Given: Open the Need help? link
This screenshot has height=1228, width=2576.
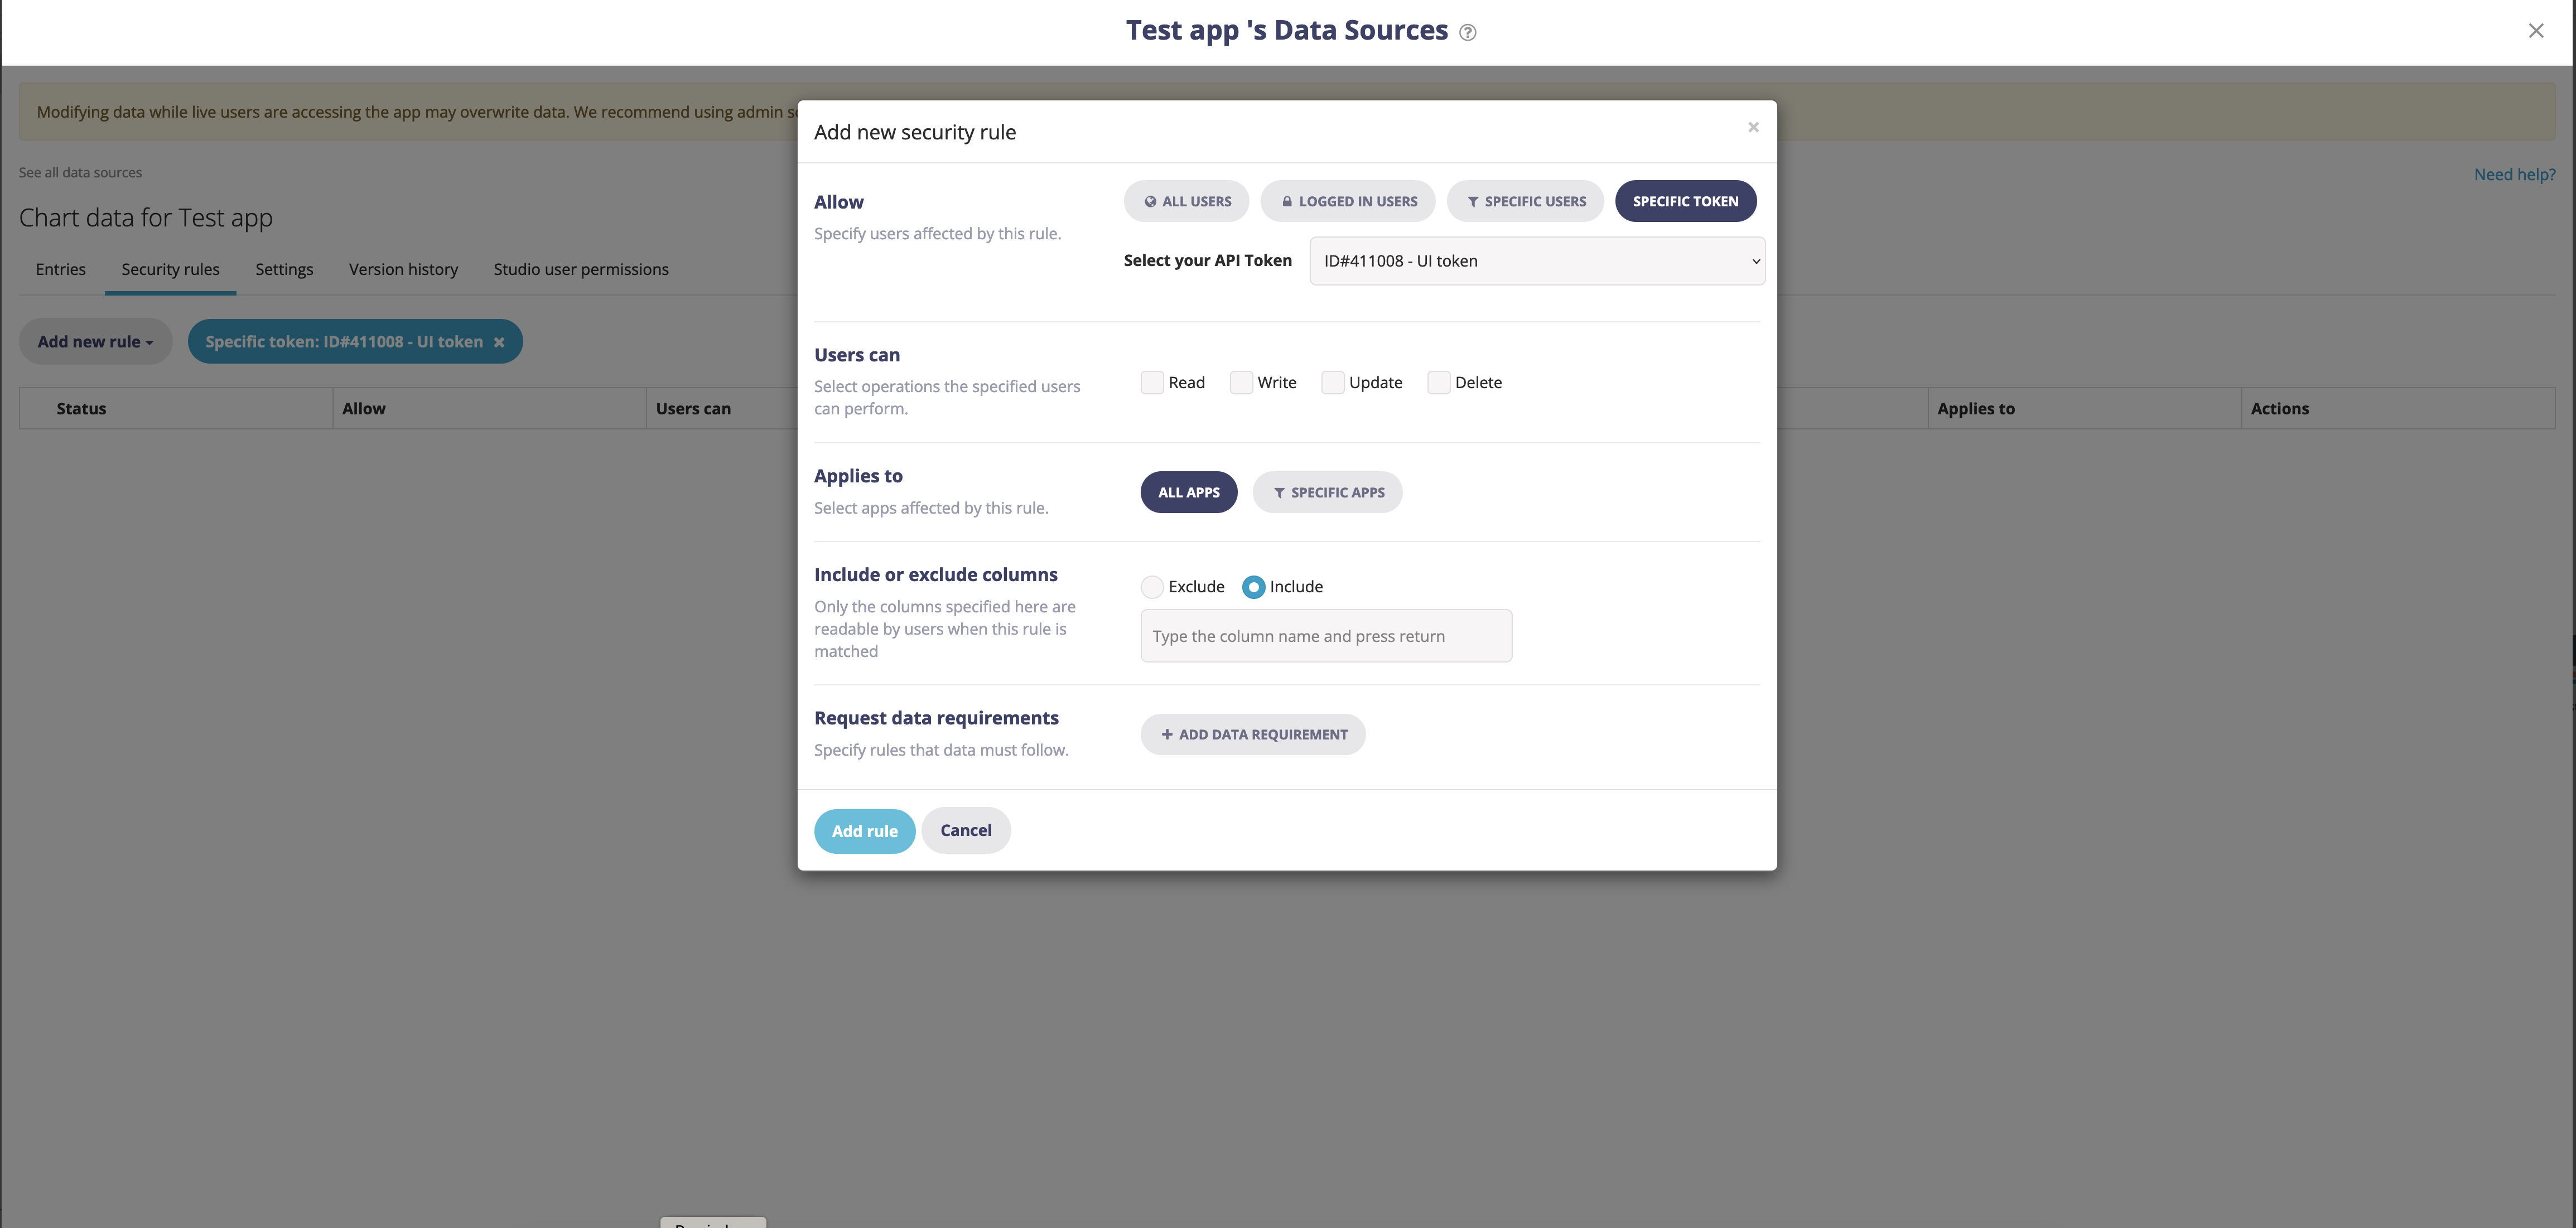Looking at the screenshot, I should [x=2514, y=174].
